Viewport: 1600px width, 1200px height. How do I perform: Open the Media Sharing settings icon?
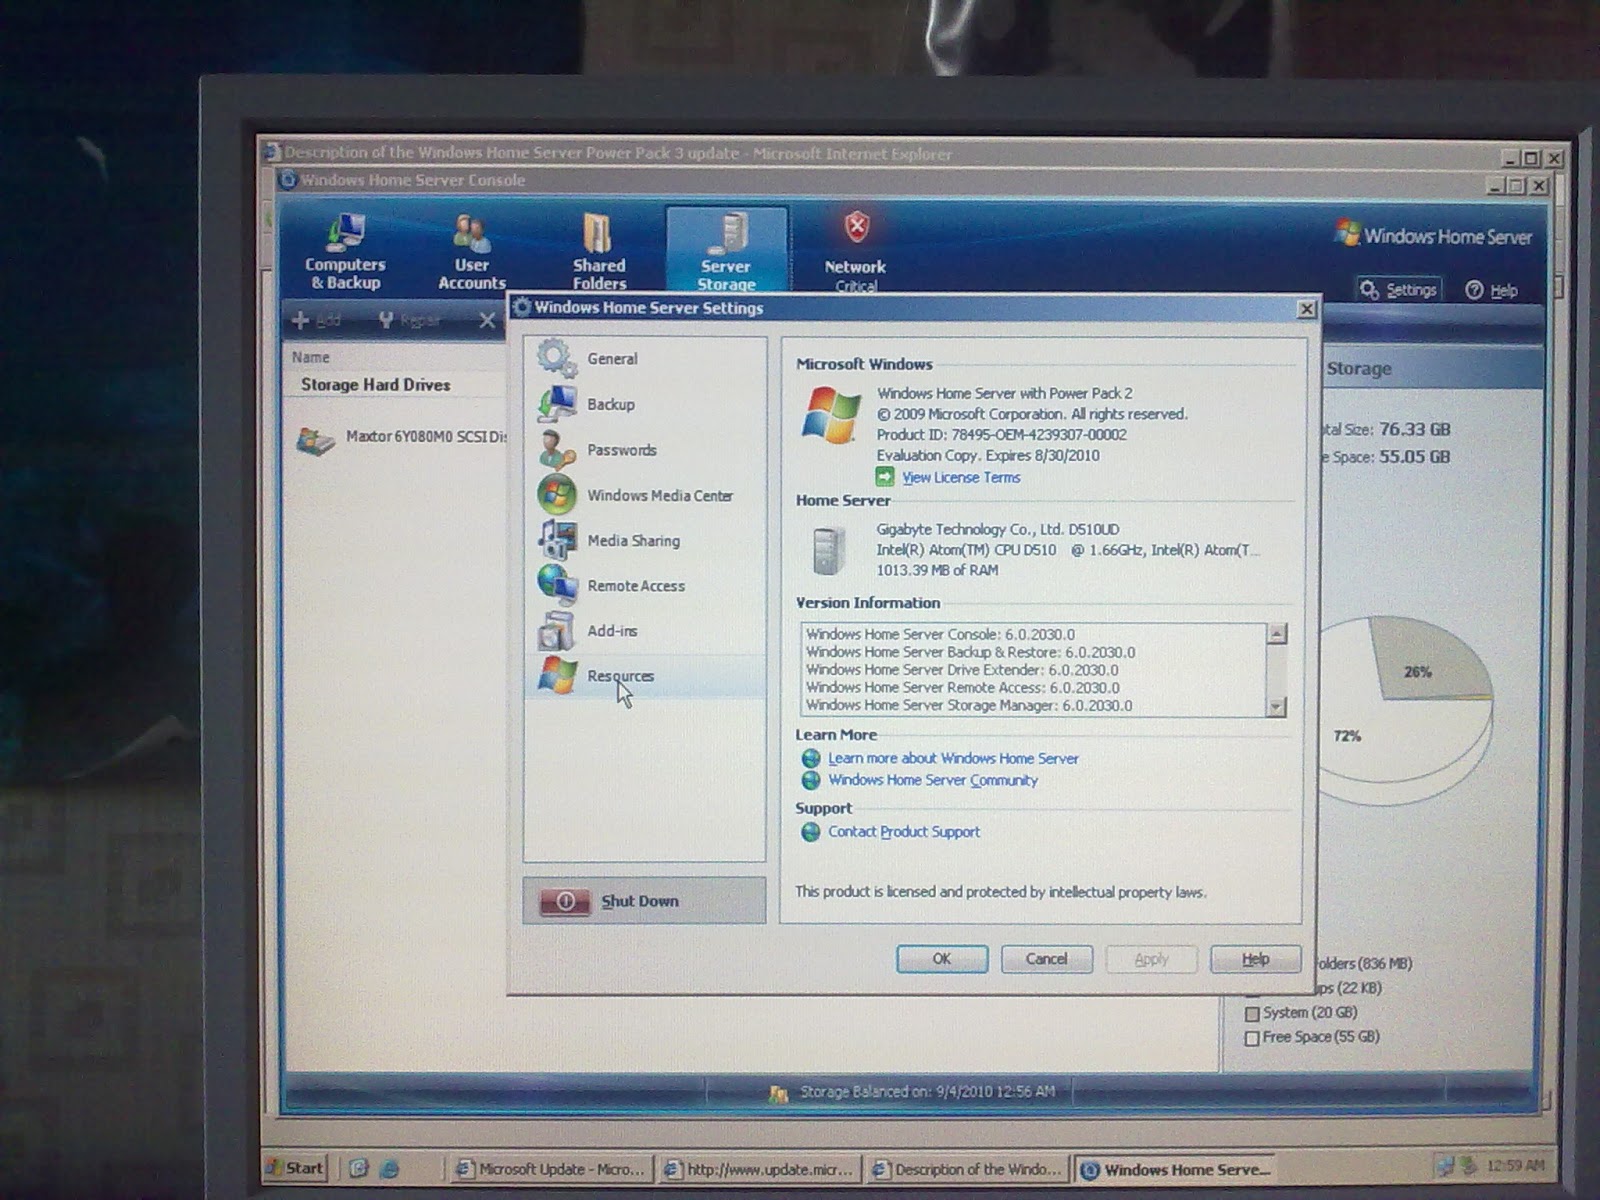(557, 540)
